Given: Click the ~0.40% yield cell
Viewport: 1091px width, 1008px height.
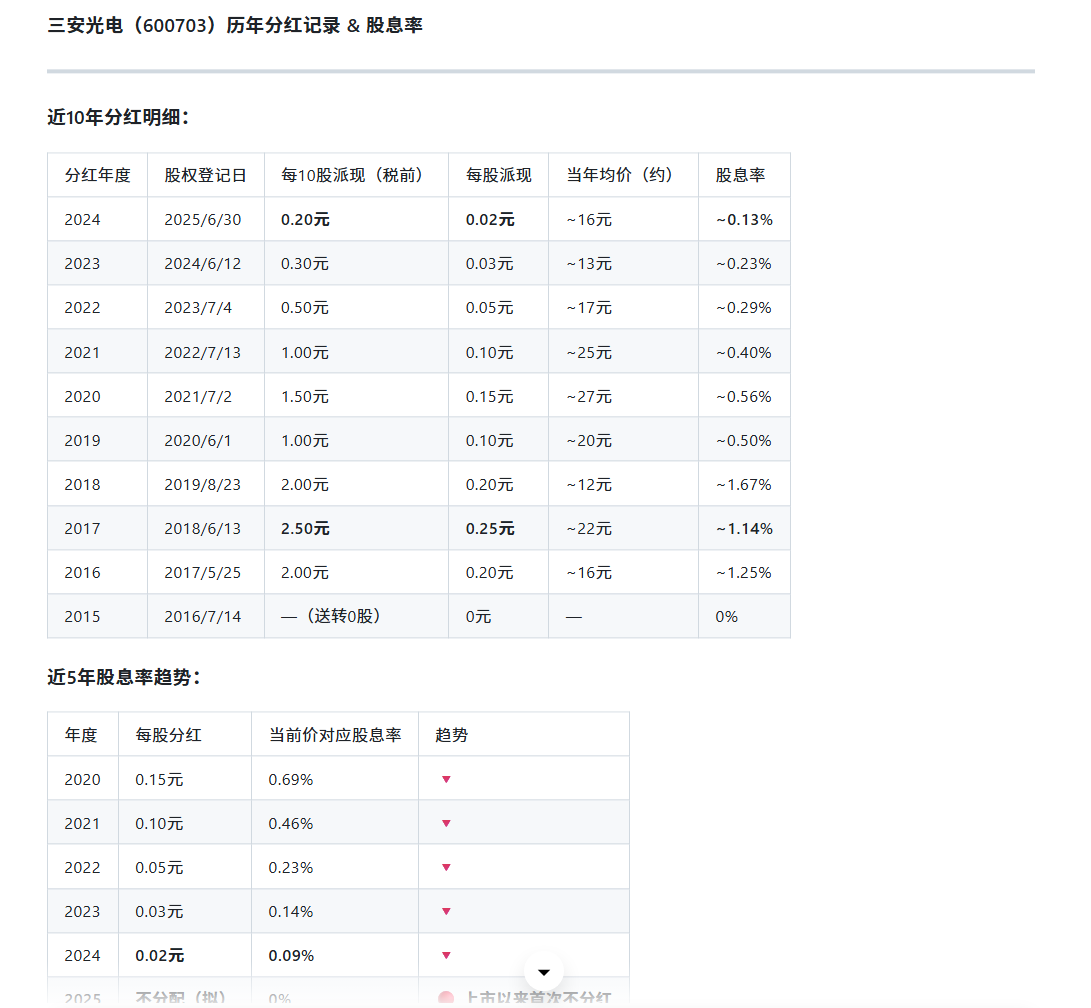Looking at the screenshot, I should tap(744, 353).
